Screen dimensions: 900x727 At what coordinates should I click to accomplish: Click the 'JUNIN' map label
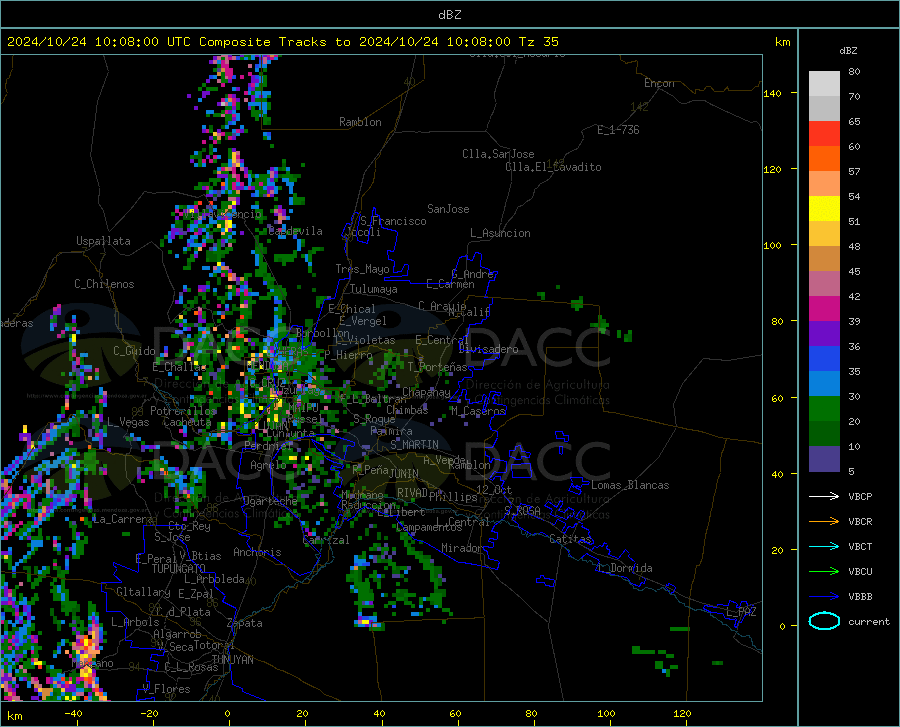[x=404, y=474]
